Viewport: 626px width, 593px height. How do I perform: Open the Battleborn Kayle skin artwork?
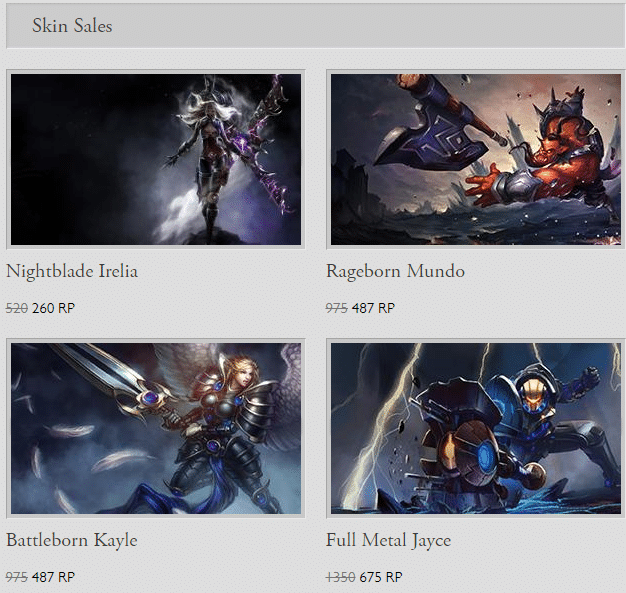click(156, 428)
